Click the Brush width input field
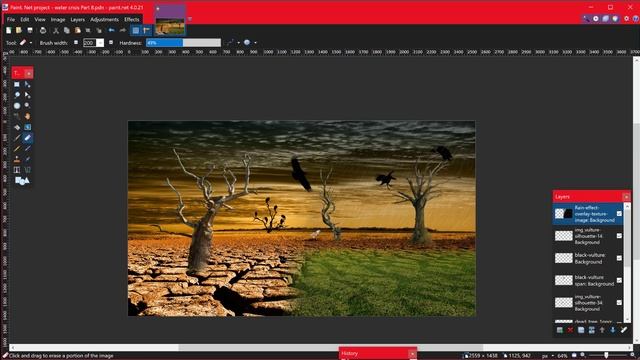 point(89,42)
